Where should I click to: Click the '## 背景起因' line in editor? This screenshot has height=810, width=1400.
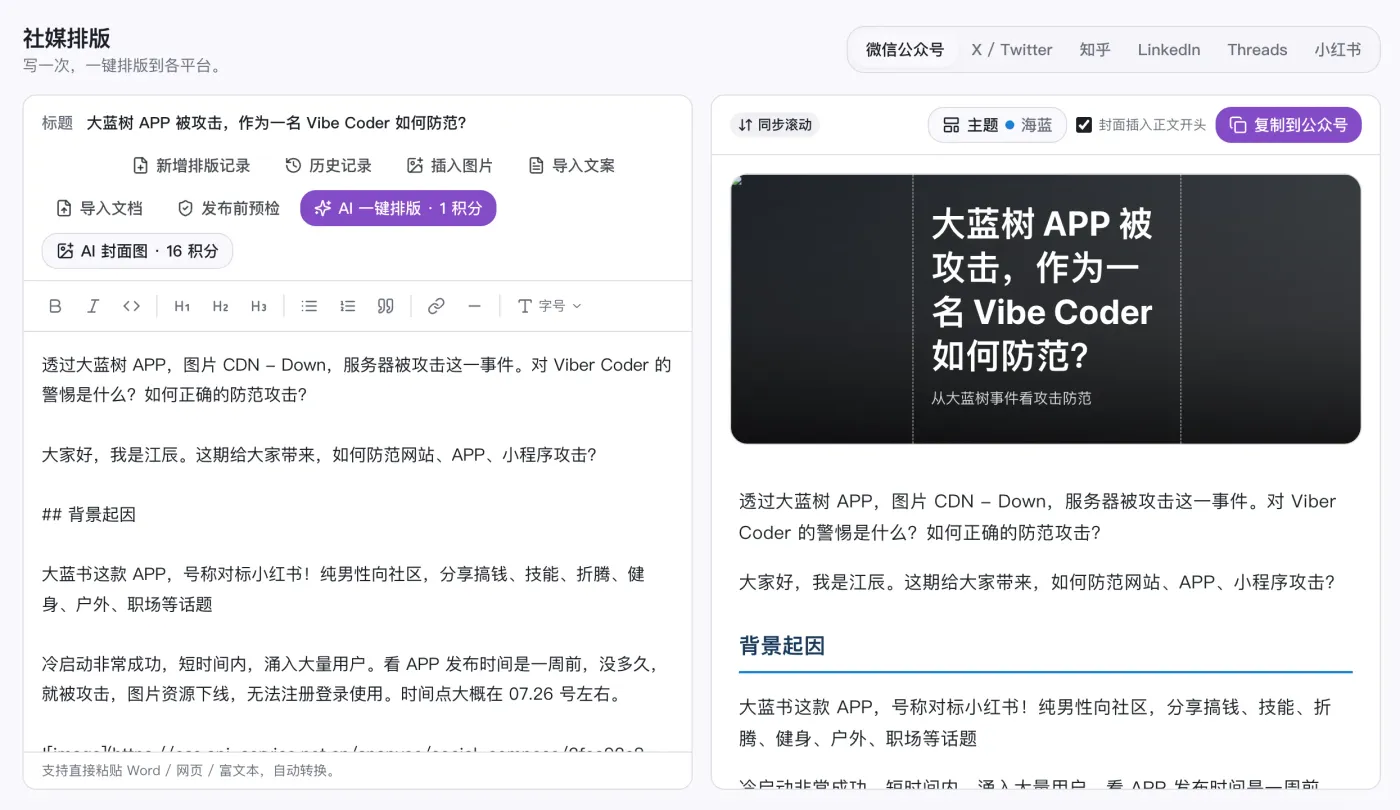point(89,515)
